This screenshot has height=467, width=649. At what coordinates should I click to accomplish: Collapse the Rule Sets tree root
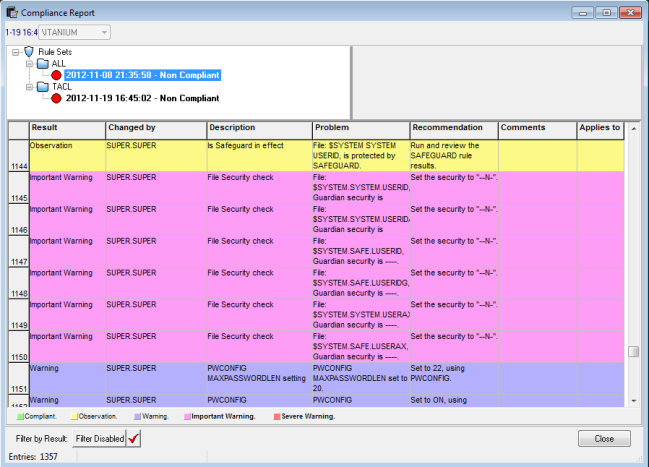[x=16, y=51]
